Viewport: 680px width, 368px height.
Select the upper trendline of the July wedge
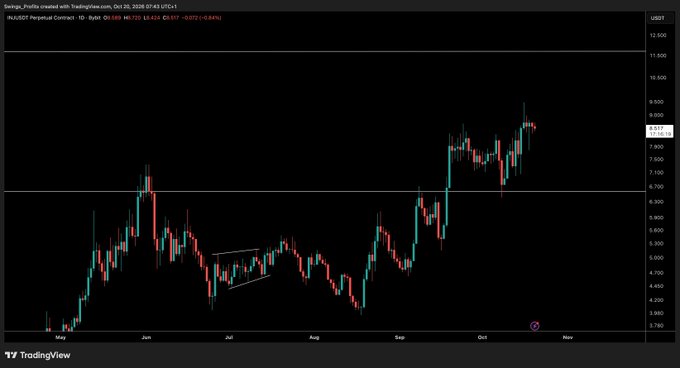[x=235, y=251]
